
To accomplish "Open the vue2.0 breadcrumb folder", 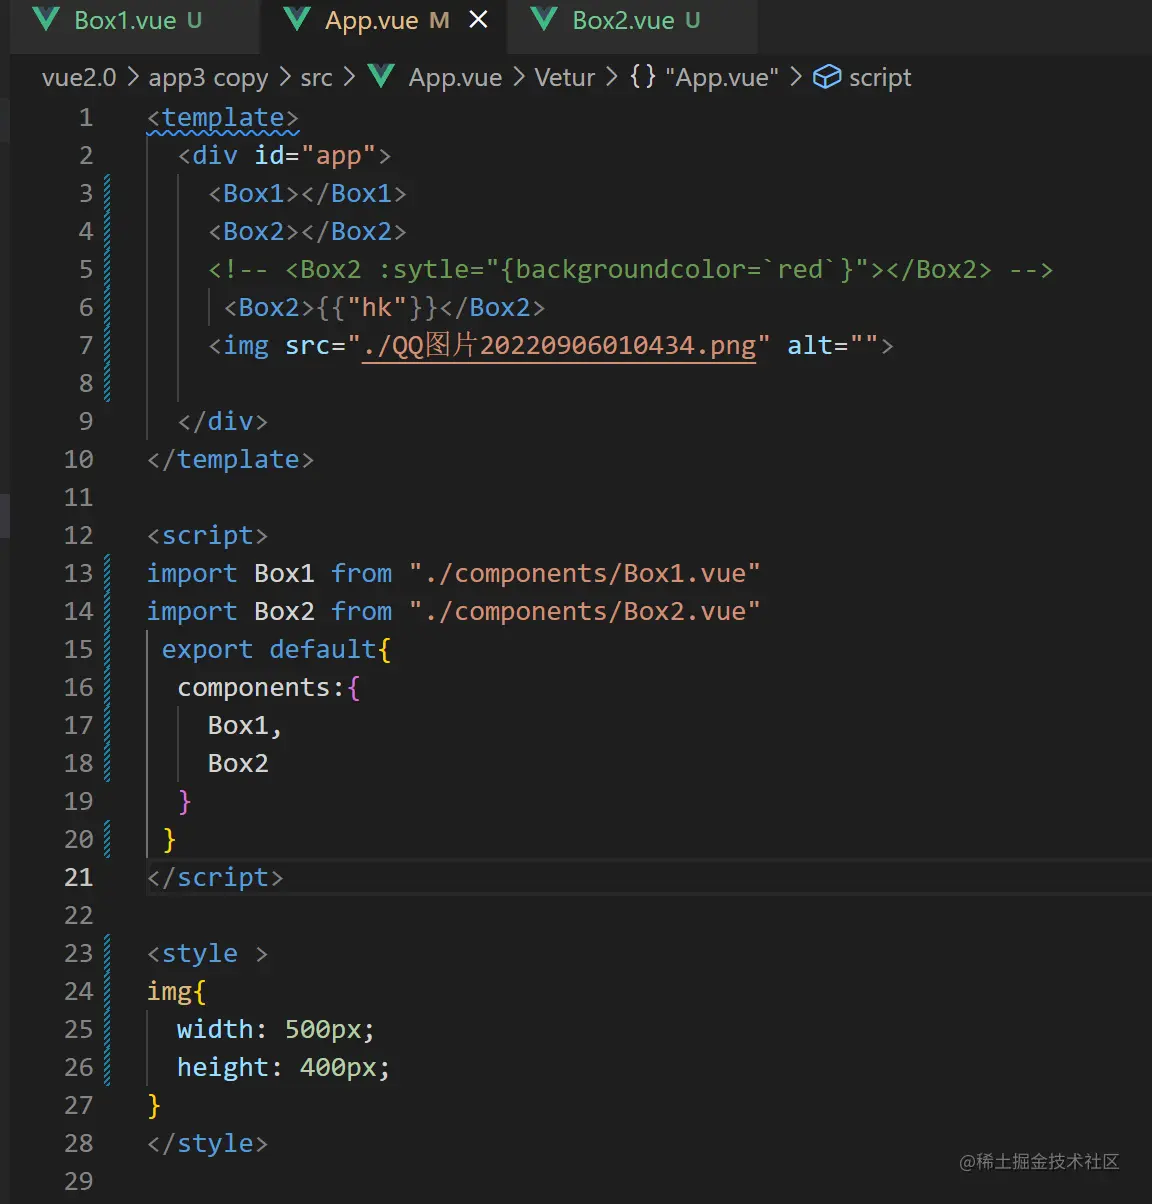I will tap(79, 78).
